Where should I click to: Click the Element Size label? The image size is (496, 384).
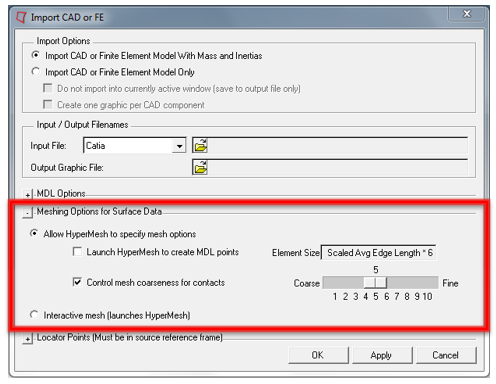click(x=296, y=253)
